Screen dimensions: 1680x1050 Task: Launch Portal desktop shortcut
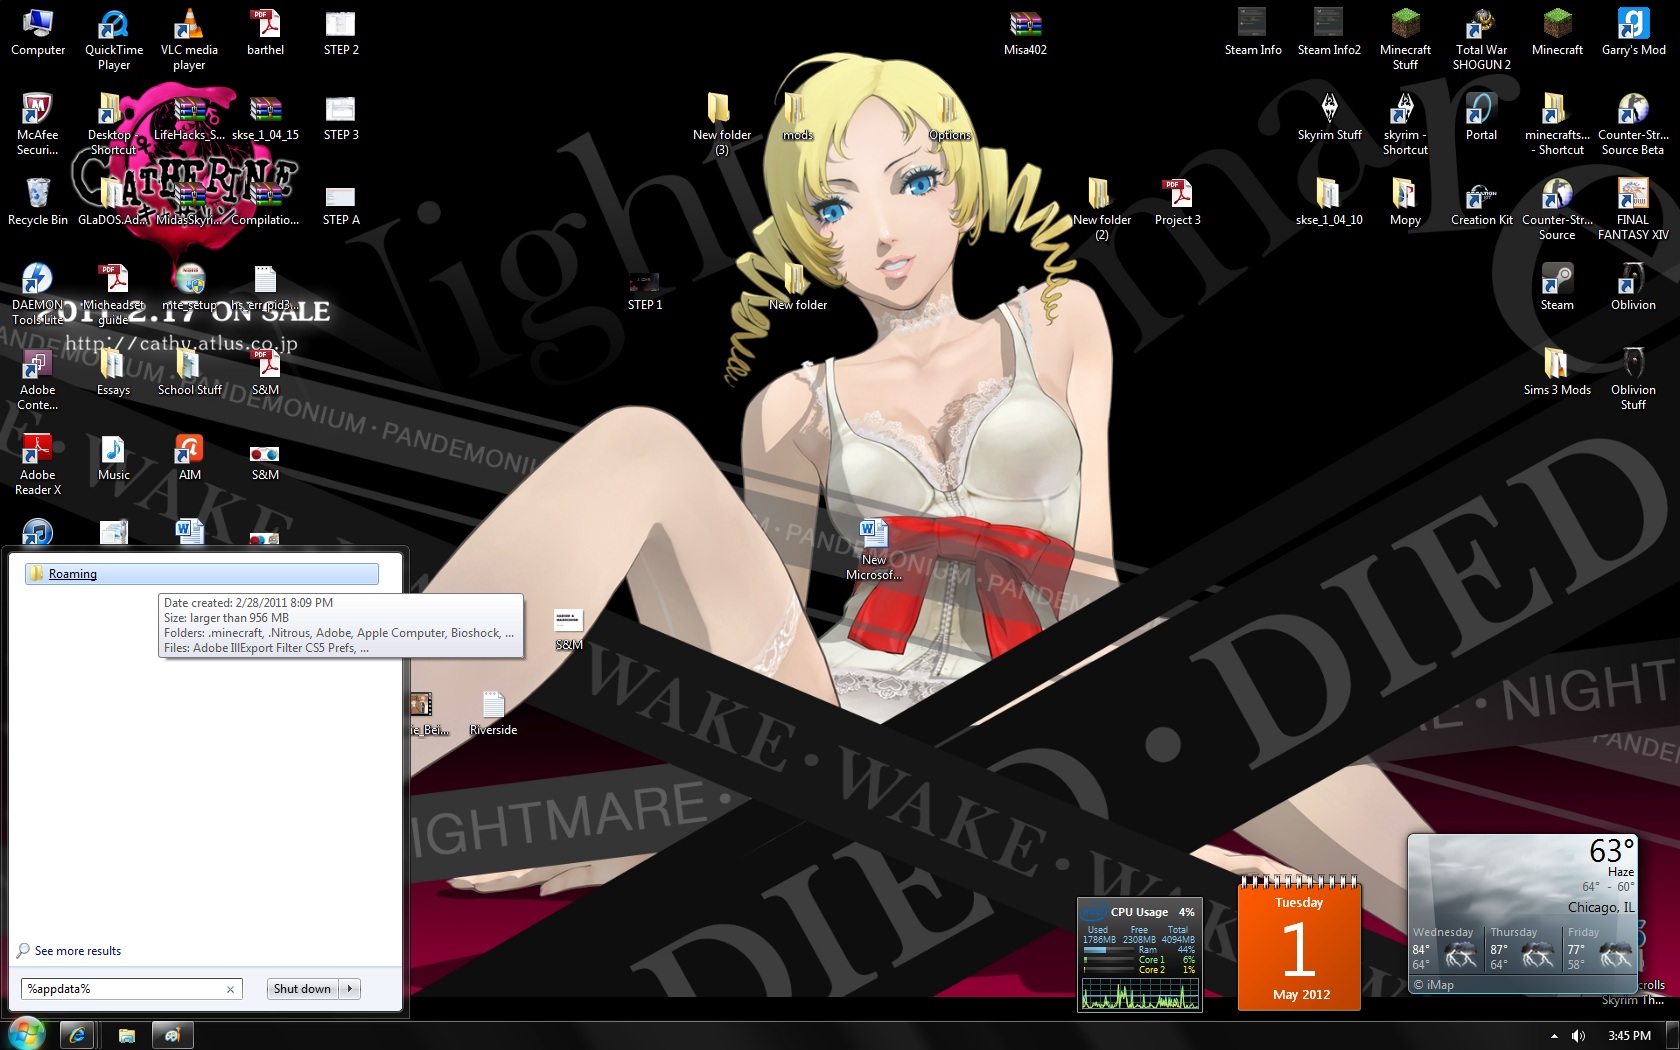[x=1481, y=117]
